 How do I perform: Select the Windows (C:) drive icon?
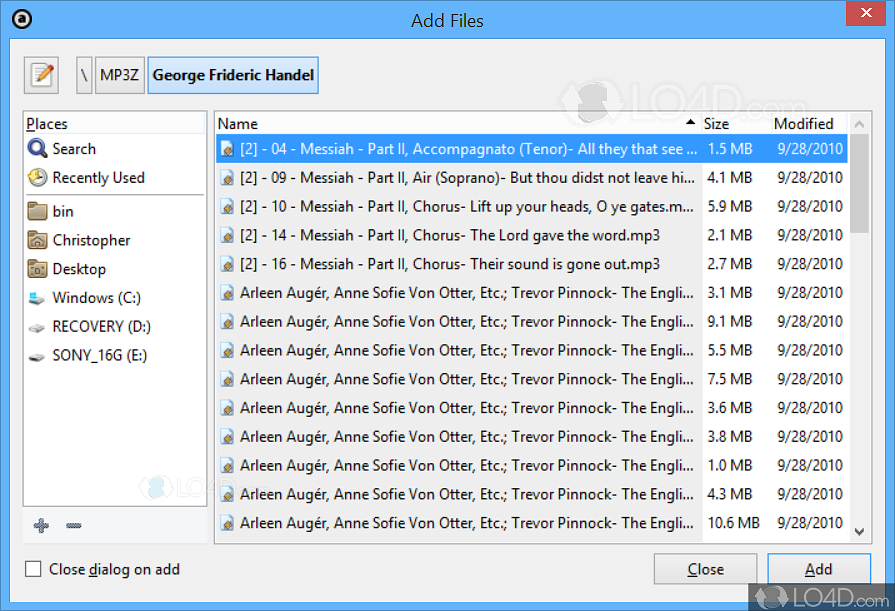pyautogui.click(x=37, y=298)
